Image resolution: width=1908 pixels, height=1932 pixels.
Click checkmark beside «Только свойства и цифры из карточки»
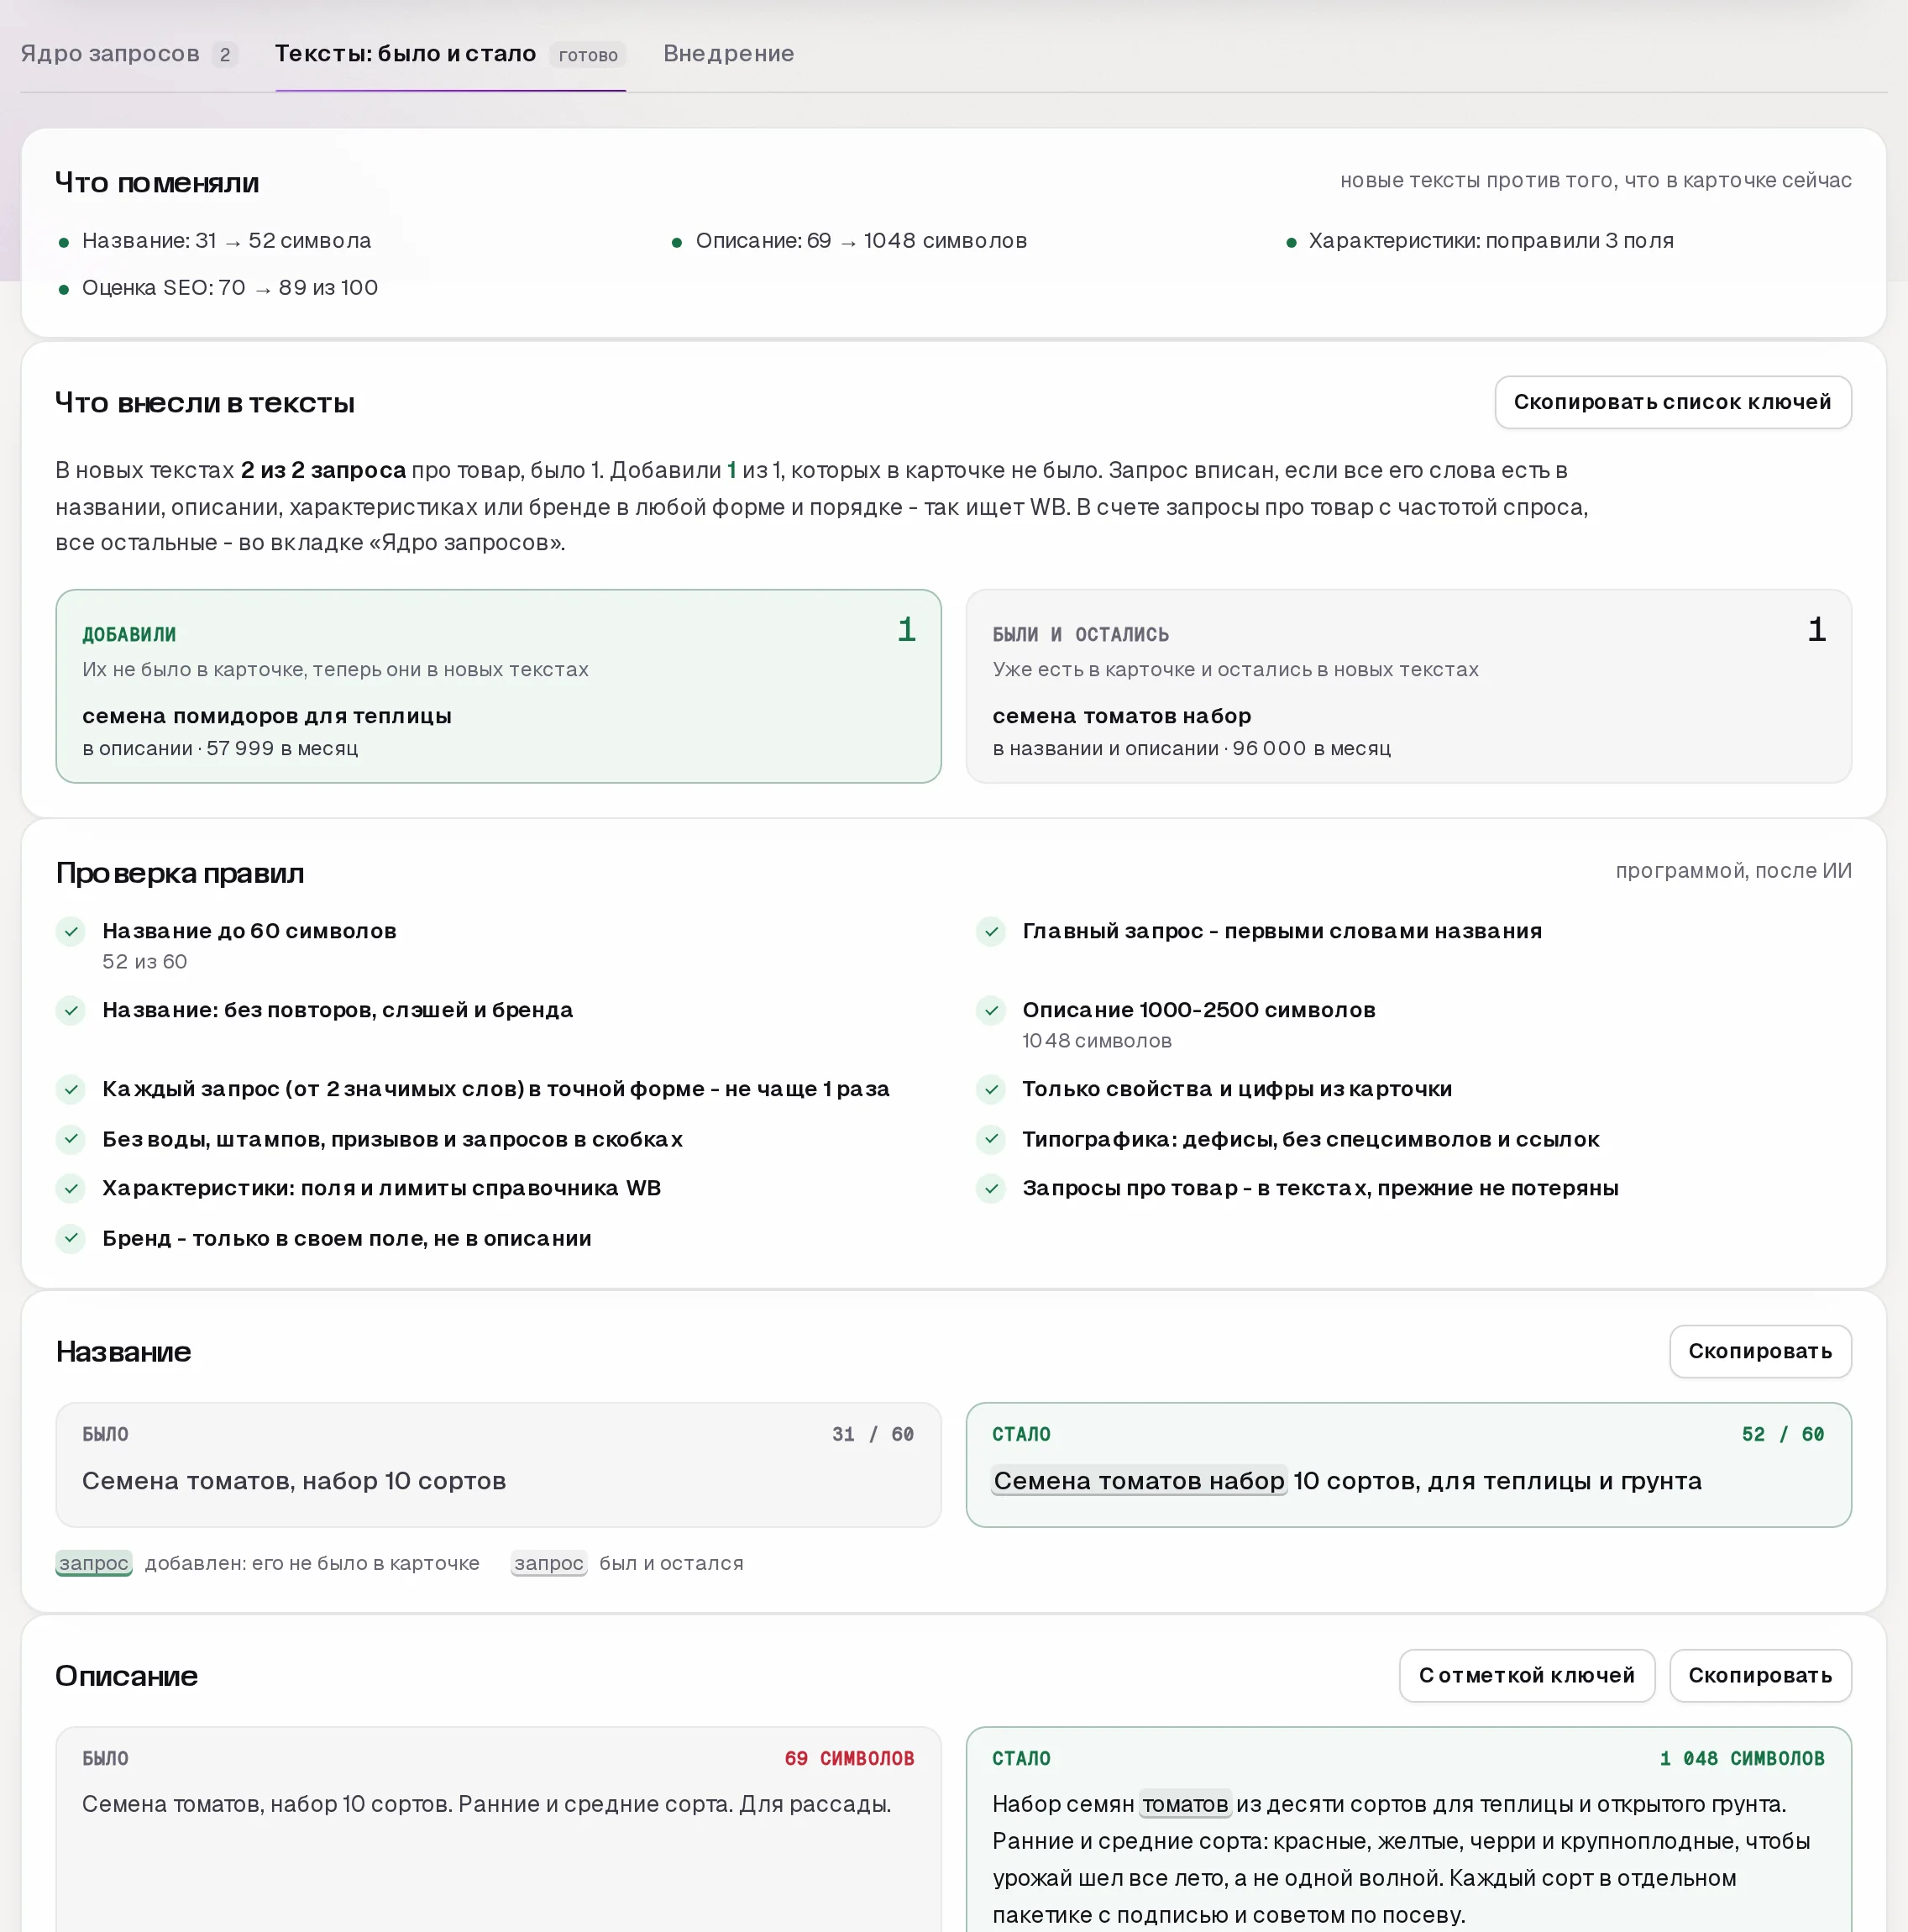991,1089
